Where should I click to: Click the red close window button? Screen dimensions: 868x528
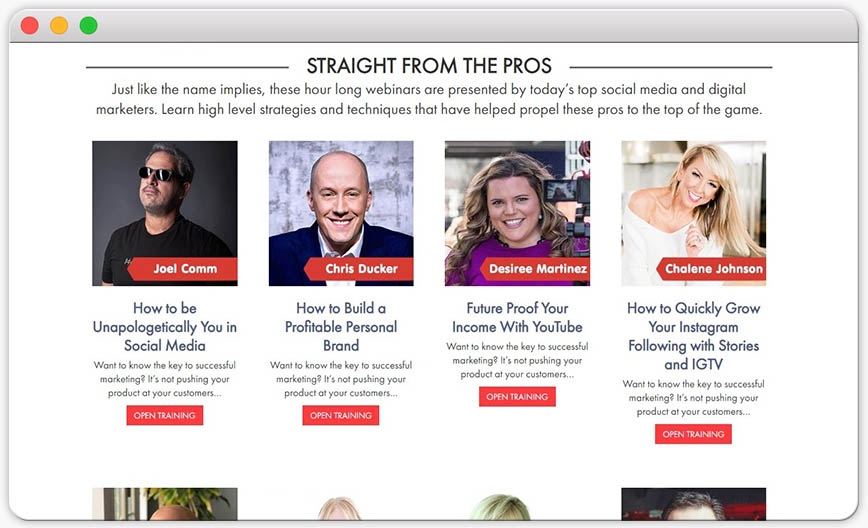pyautogui.click(x=29, y=25)
